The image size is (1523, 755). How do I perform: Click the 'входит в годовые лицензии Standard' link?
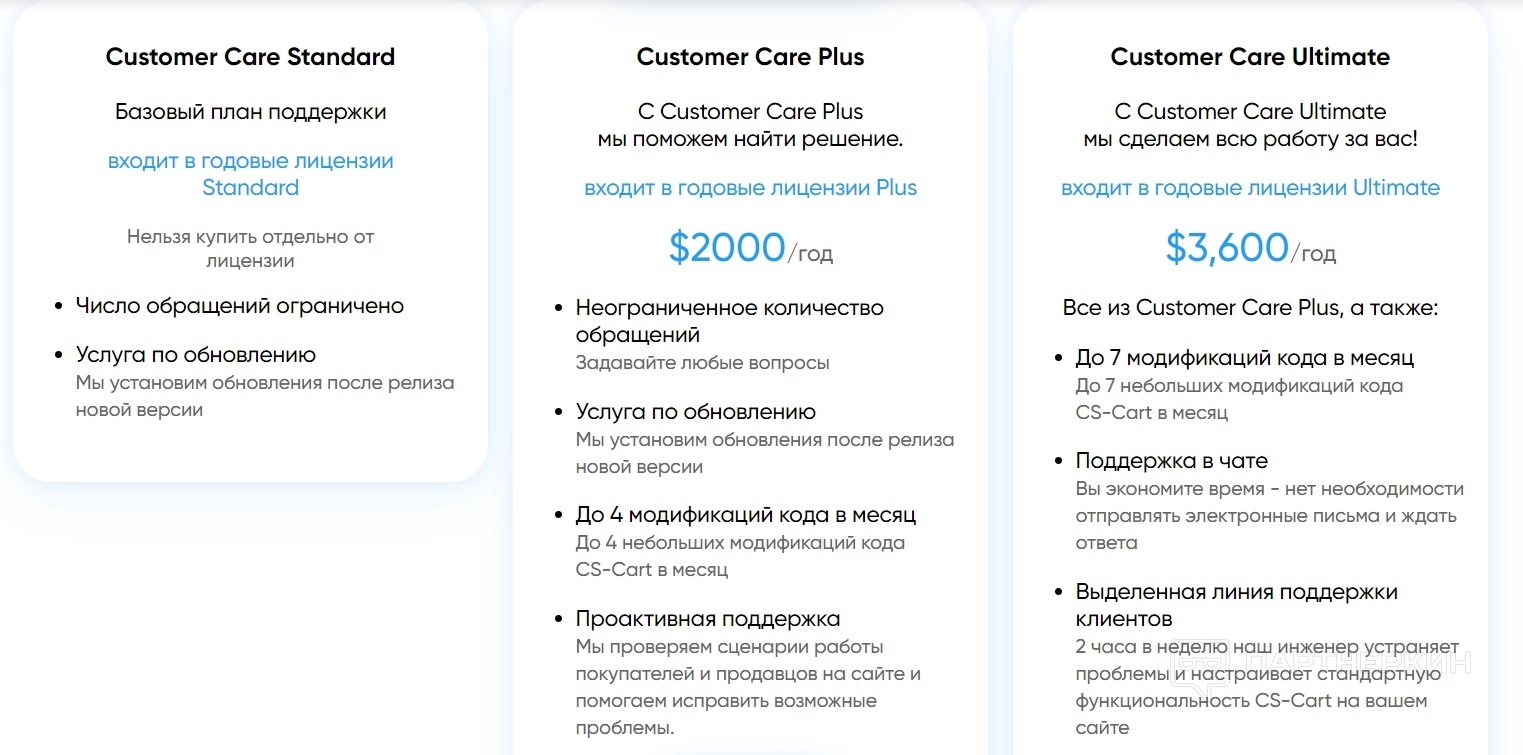coord(250,174)
